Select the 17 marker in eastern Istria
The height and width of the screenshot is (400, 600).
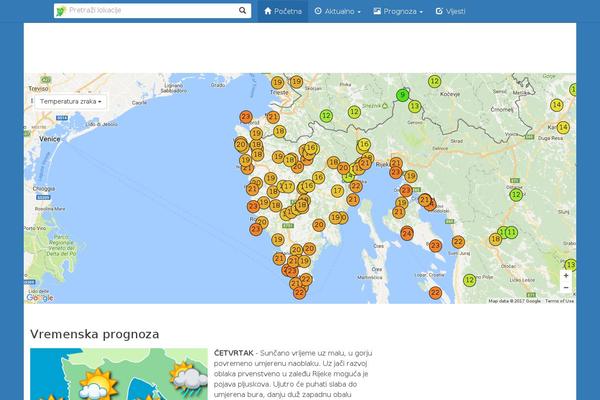pos(337,191)
